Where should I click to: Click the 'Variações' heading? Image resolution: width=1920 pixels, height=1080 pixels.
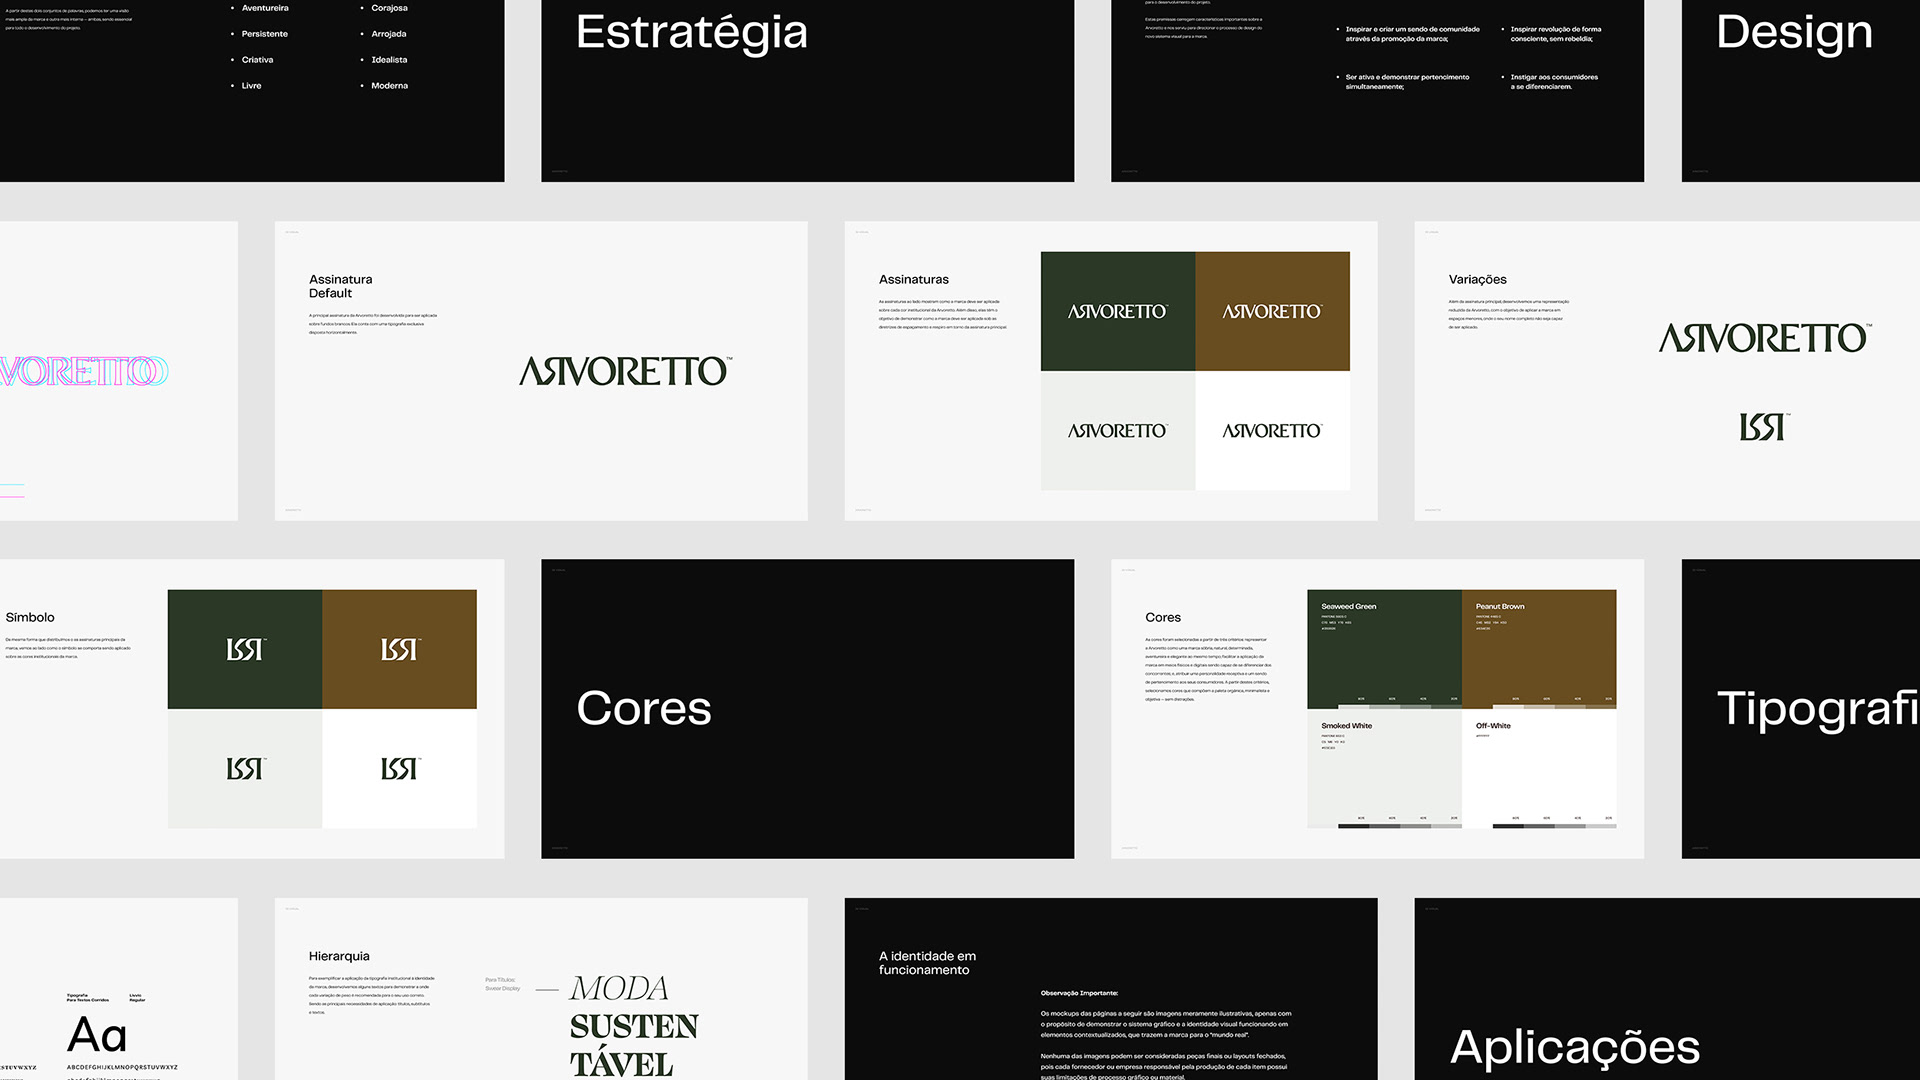pyautogui.click(x=1478, y=280)
